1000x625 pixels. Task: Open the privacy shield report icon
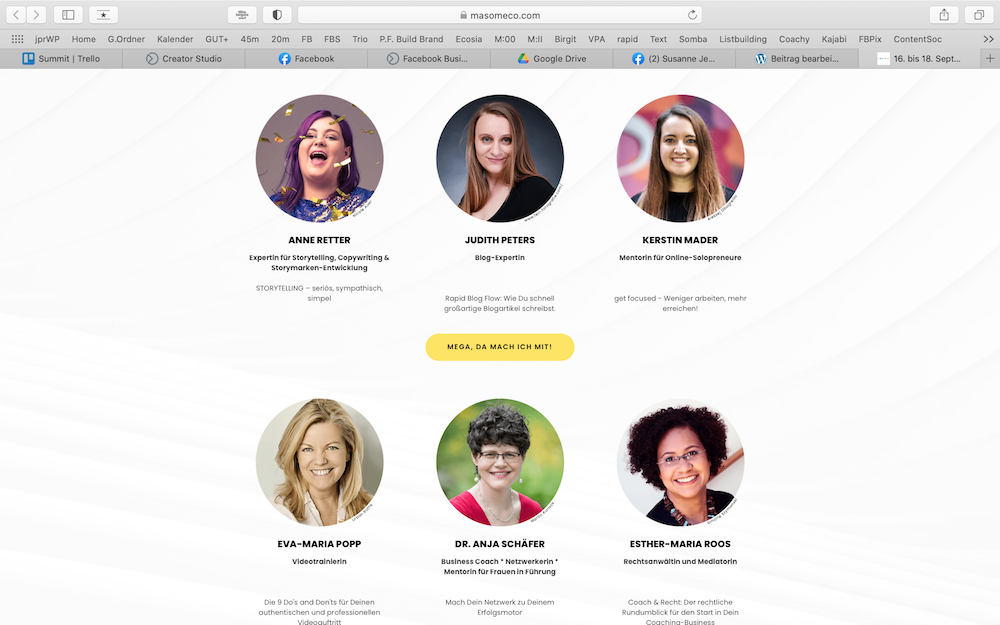pos(277,15)
